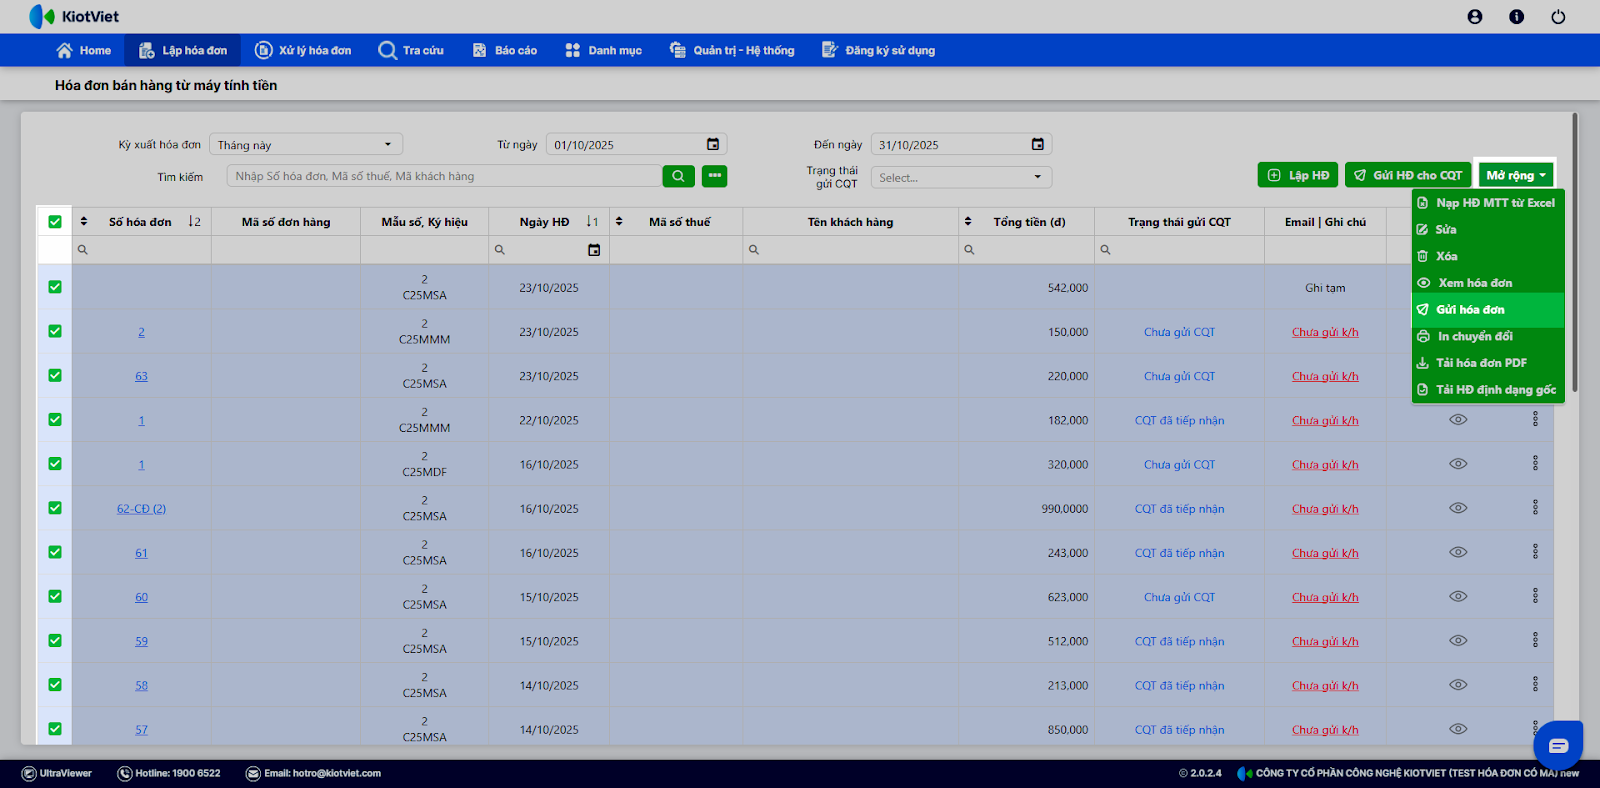Screen dimensions: 1600x788
Task: Open three-dots menu for invoice 59
Action: (1535, 640)
